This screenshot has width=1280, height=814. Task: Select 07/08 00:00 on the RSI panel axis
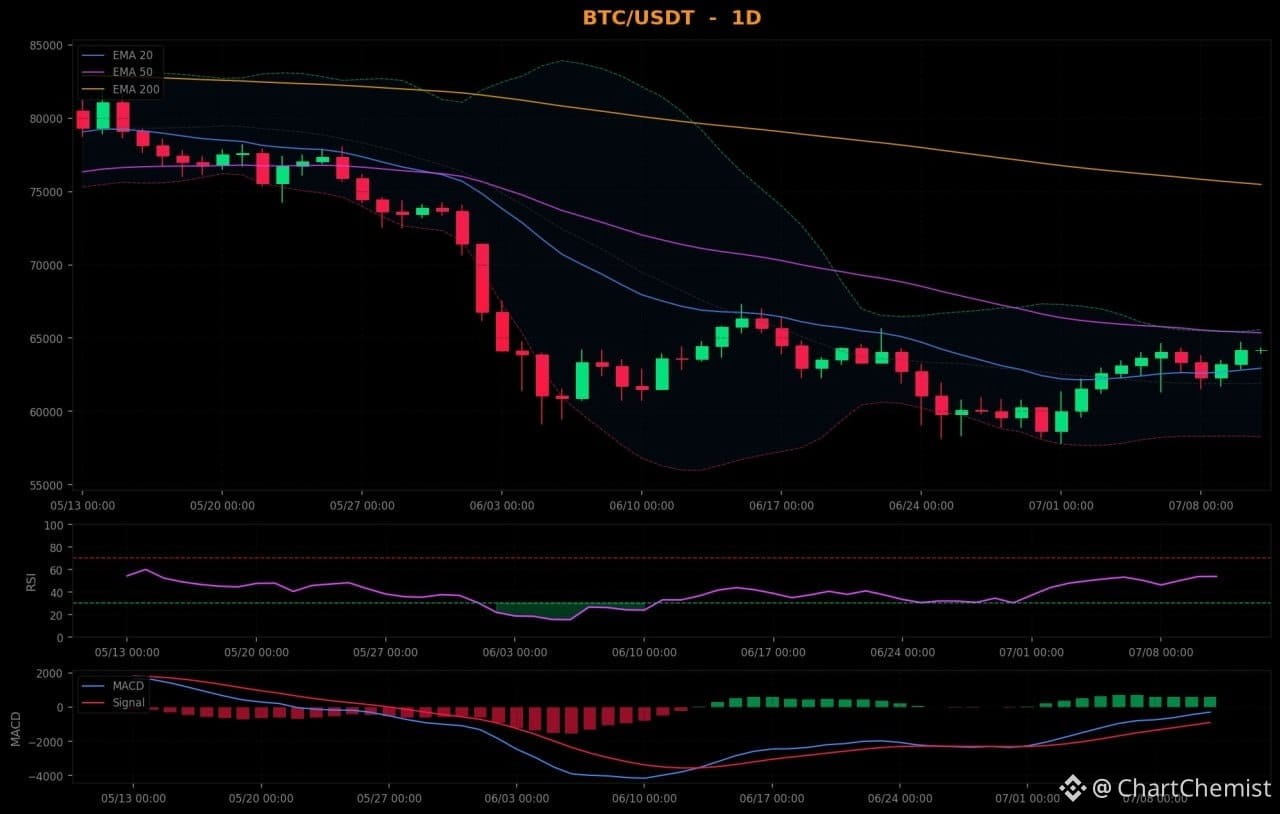click(x=1161, y=652)
